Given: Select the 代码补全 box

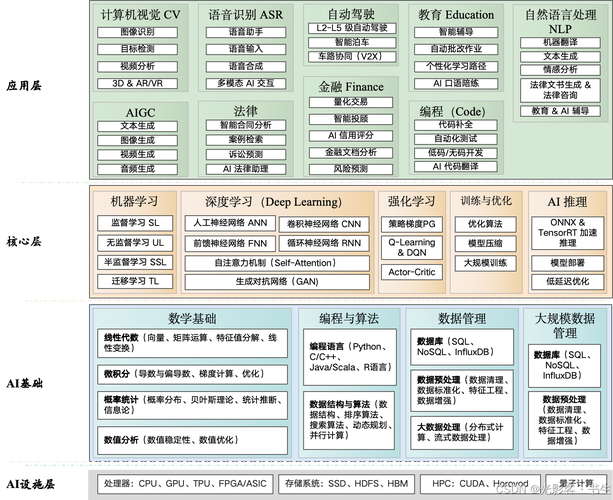Looking at the screenshot, I should (456, 125).
